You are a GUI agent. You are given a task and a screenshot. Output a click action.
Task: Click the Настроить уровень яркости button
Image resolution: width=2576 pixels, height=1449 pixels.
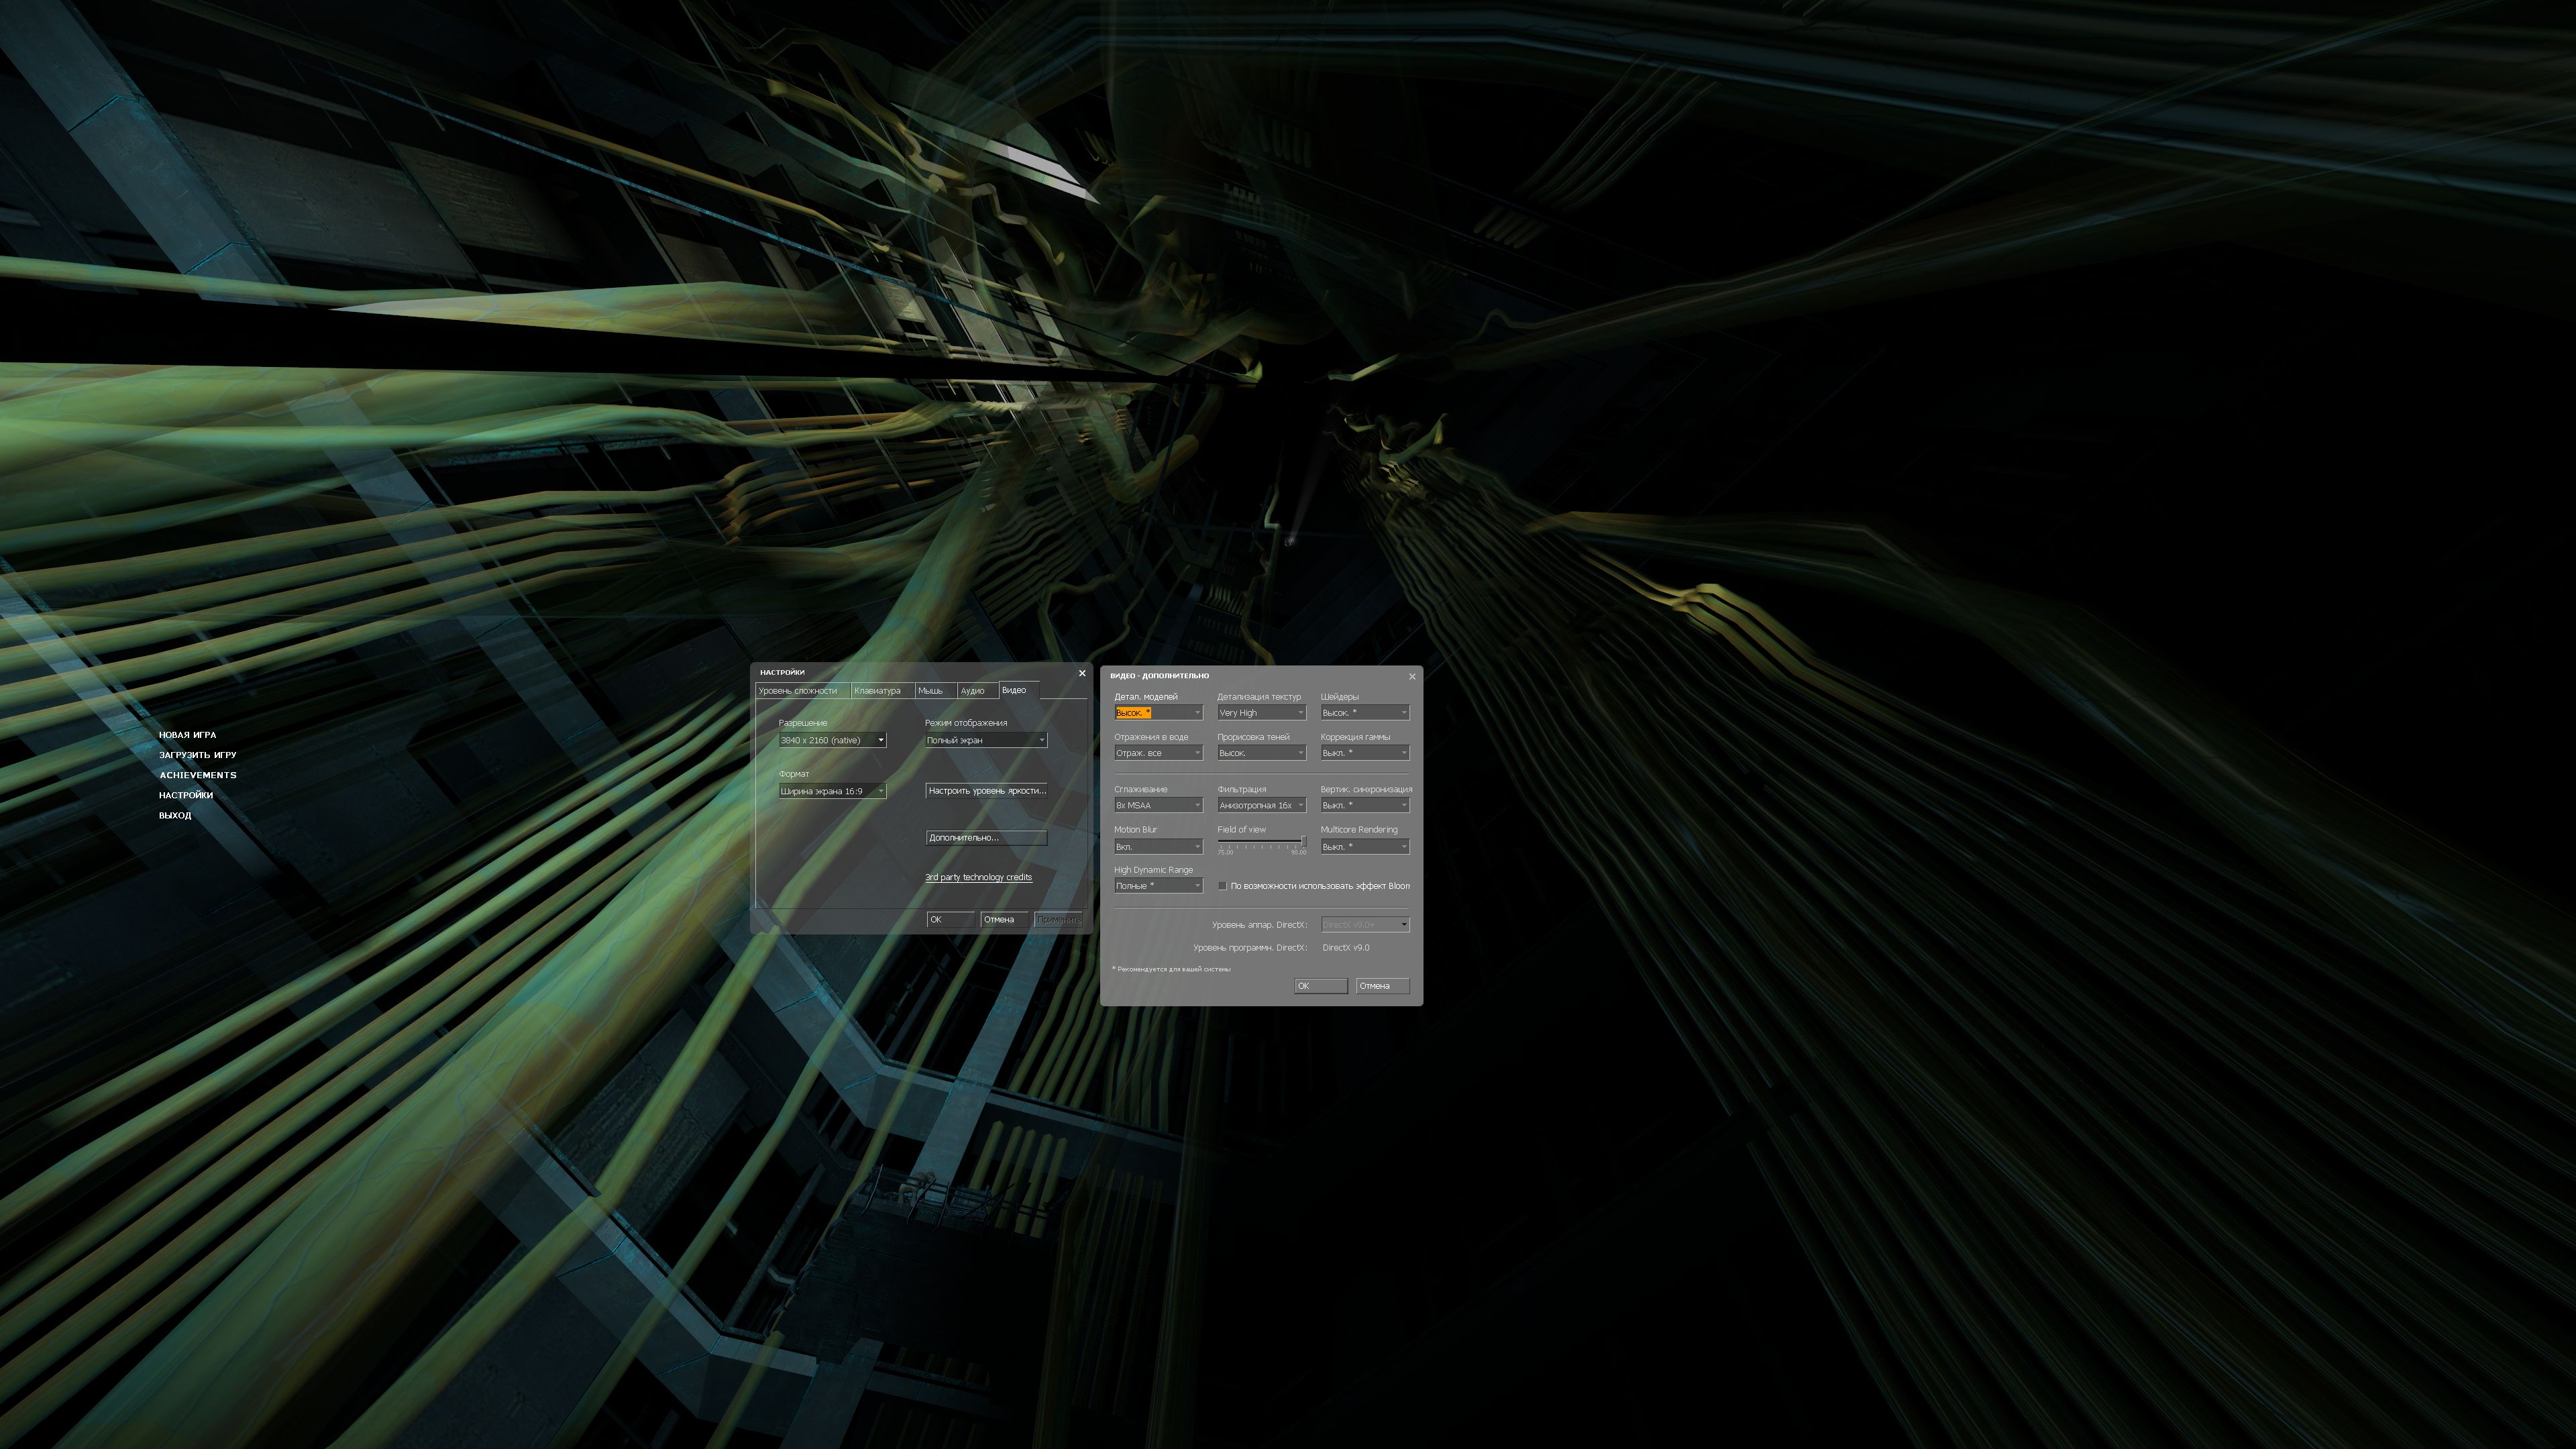[986, 791]
